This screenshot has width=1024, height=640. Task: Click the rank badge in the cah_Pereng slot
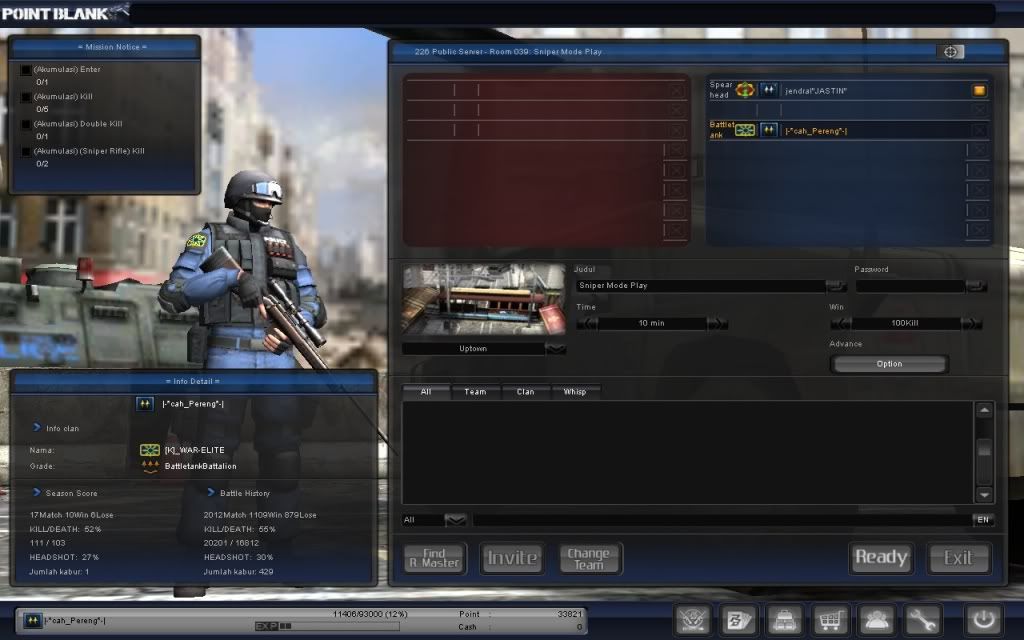pyautogui.click(x=769, y=130)
